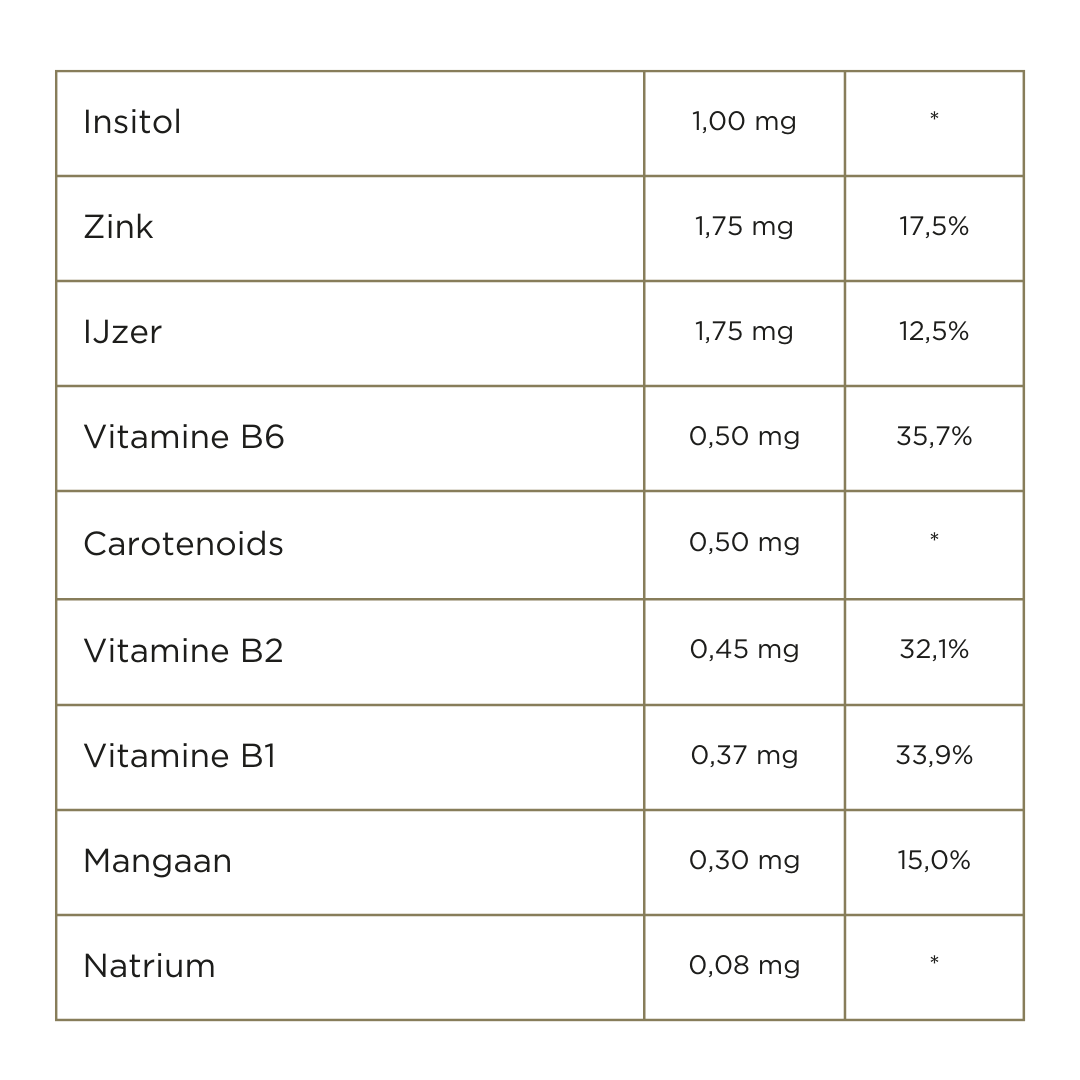1080x1080 pixels.
Task: Select the 35,7% percentage cell
Action: coord(934,437)
